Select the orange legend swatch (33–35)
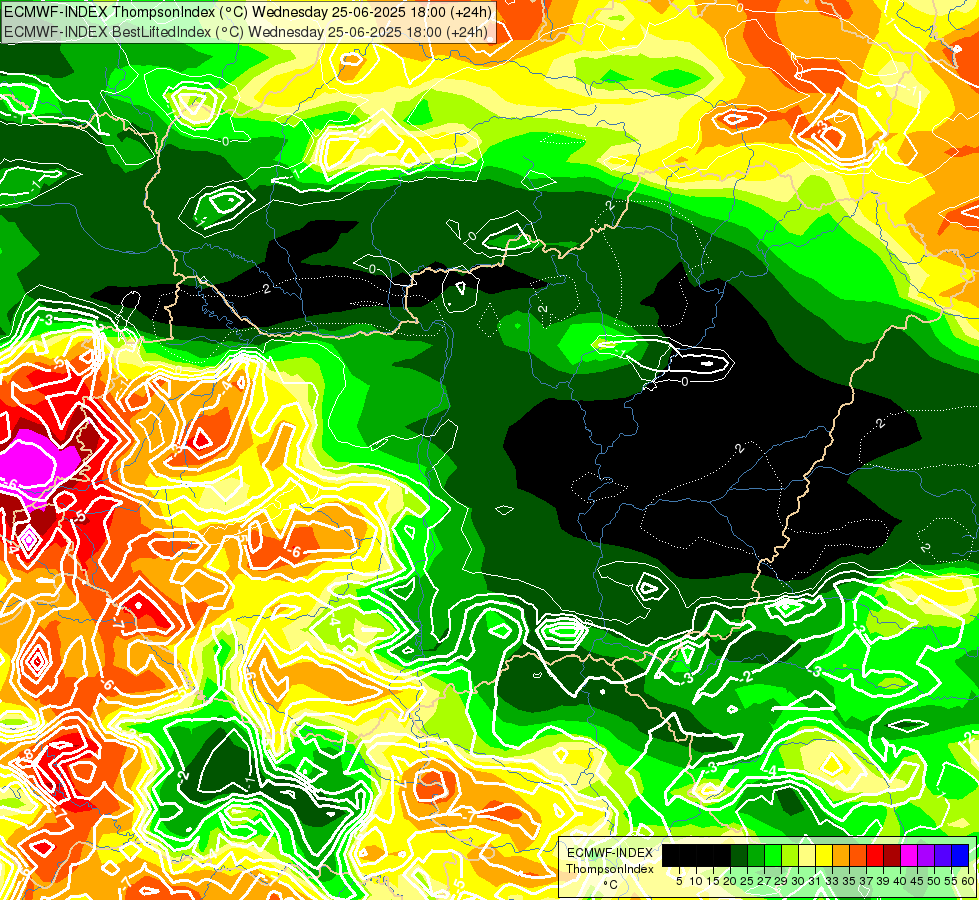Image resolution: width=979 pixels, height=900 pixels. 841,855
